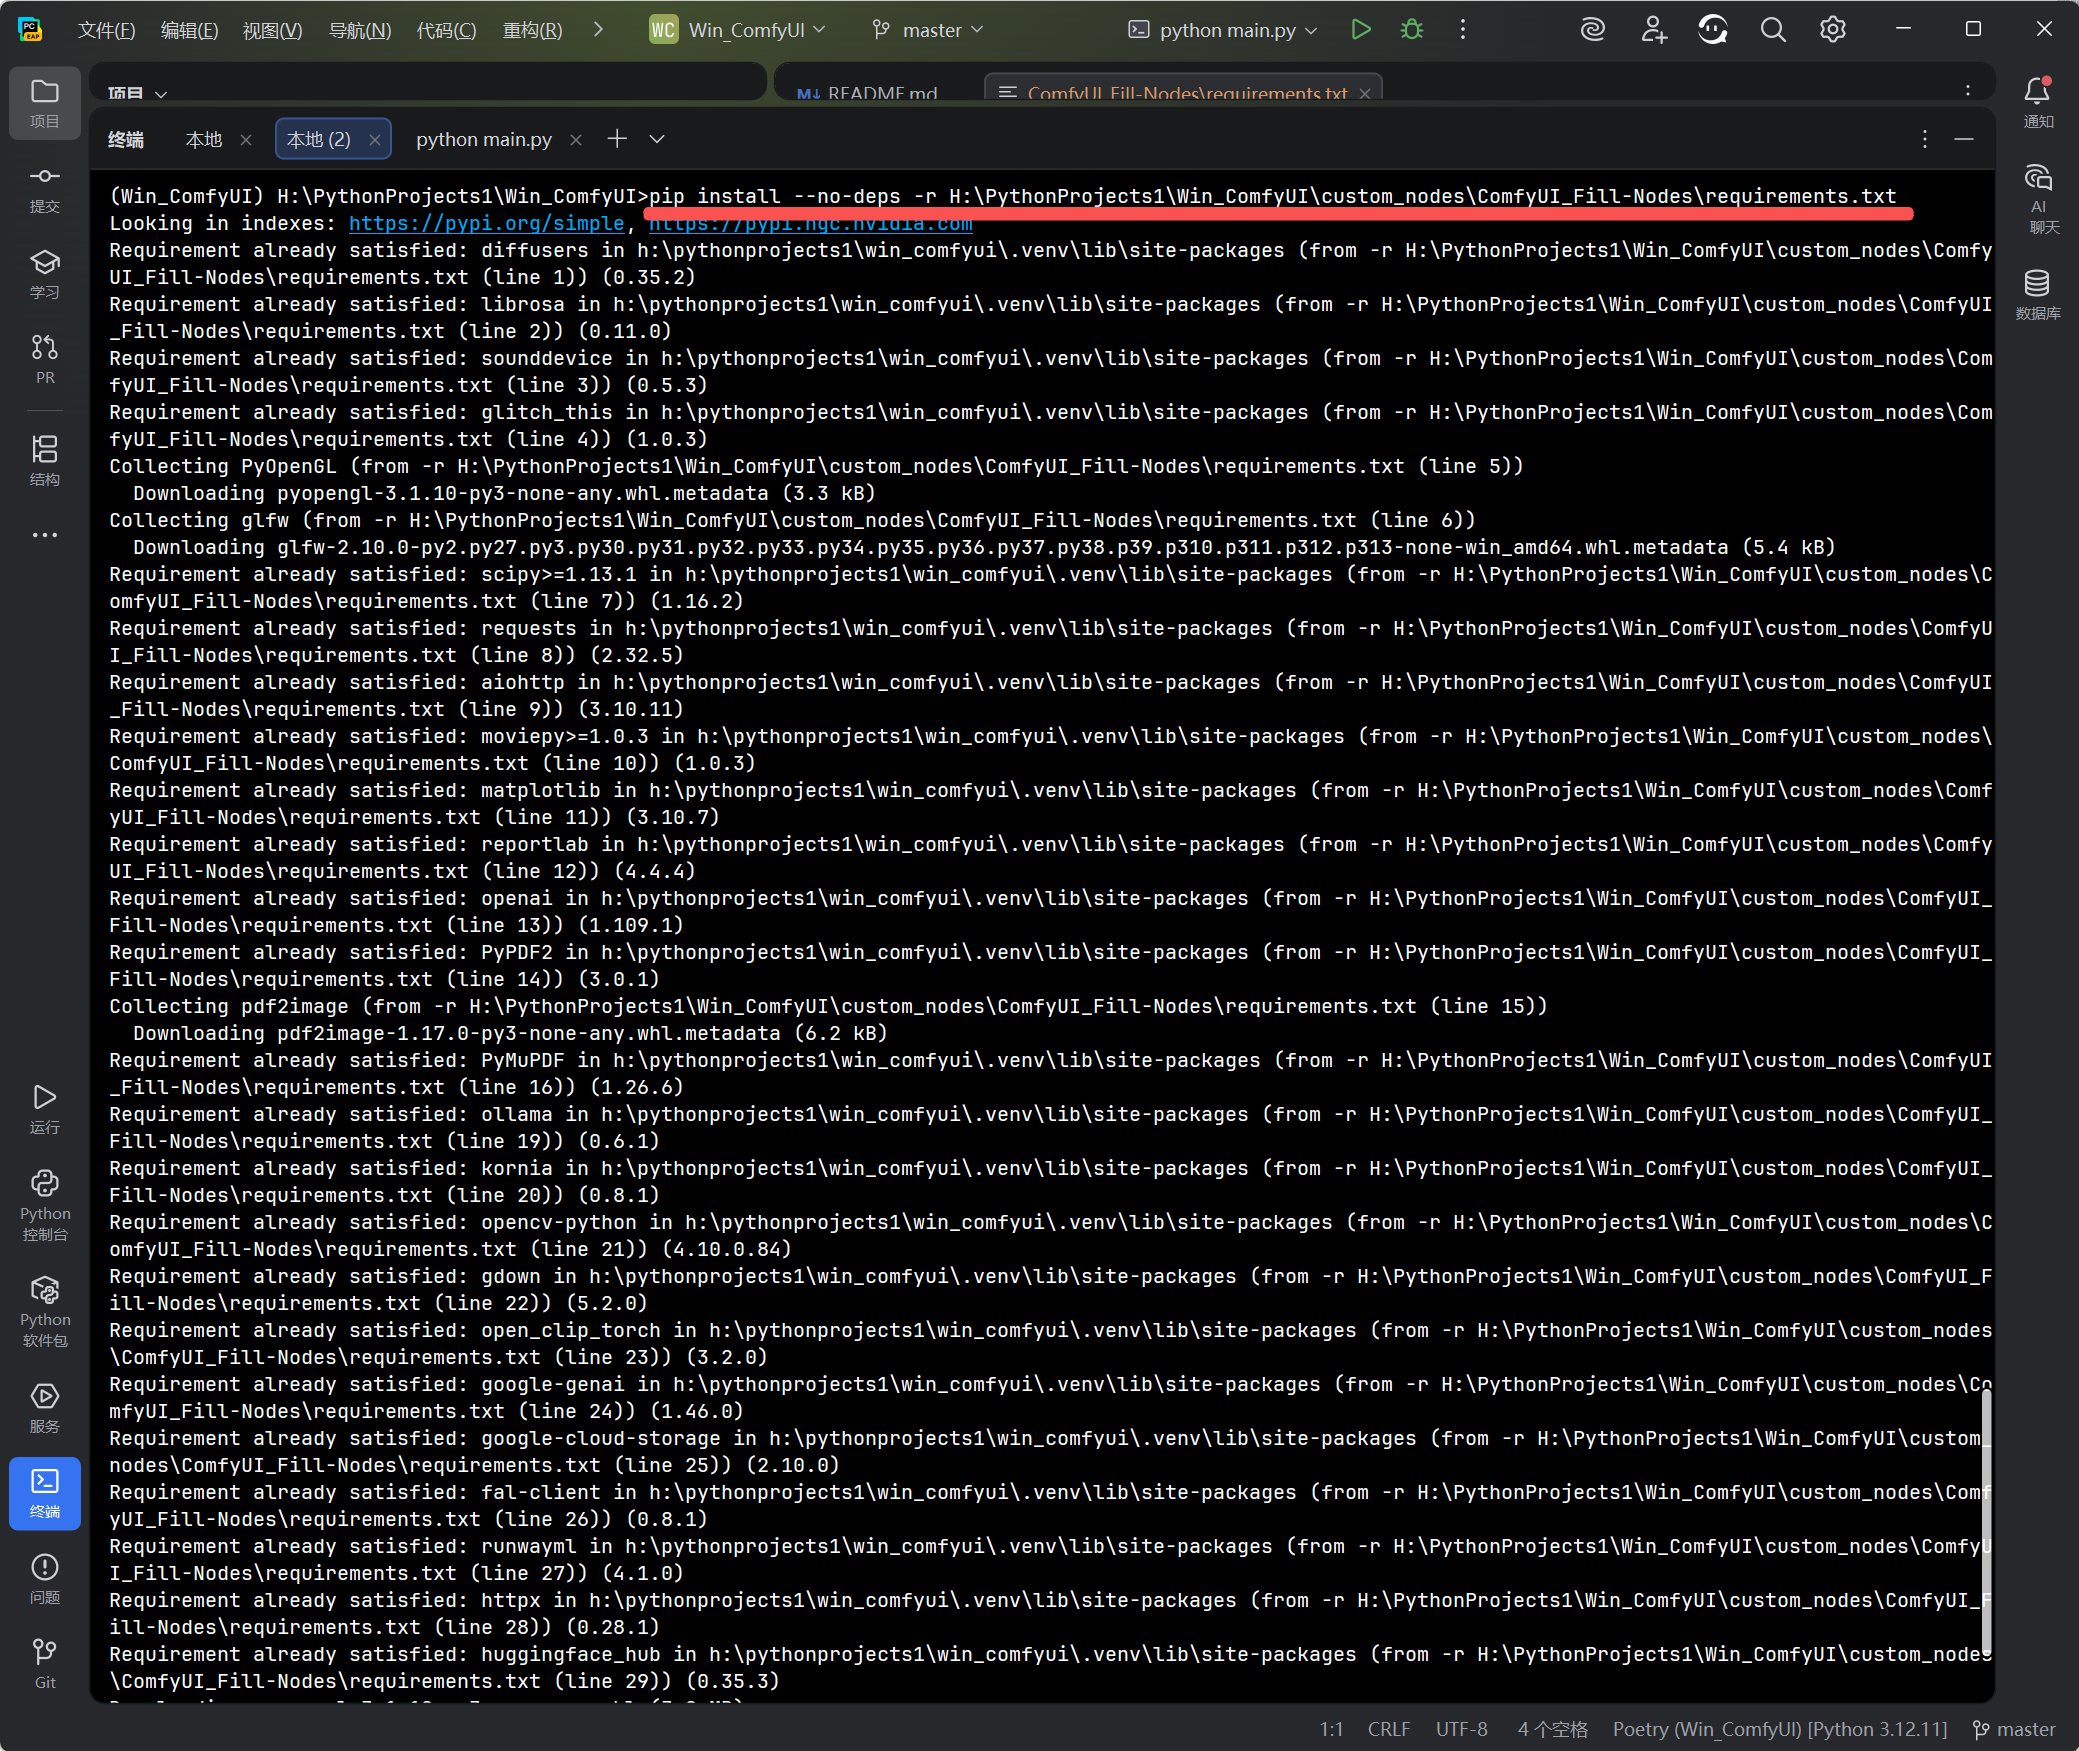This screenshot has width=2079, height=1751.
Task: Expand the new terminal session type dropdown
Action: (657, 139)
